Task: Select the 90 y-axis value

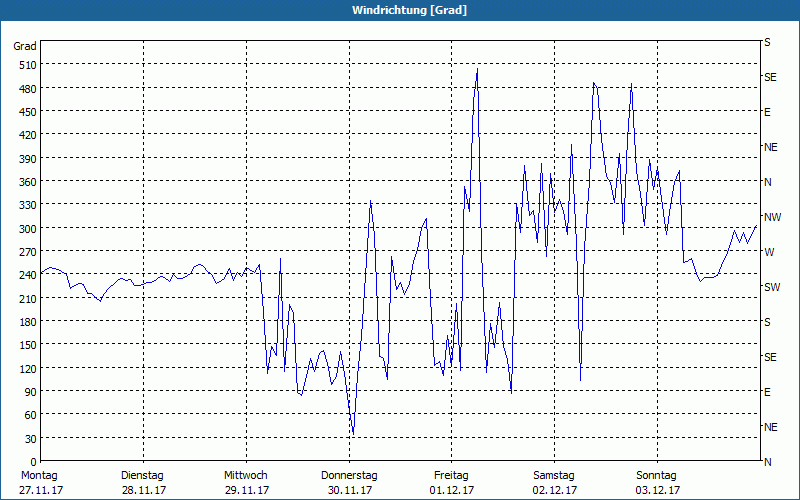Action: coord(31,392)
